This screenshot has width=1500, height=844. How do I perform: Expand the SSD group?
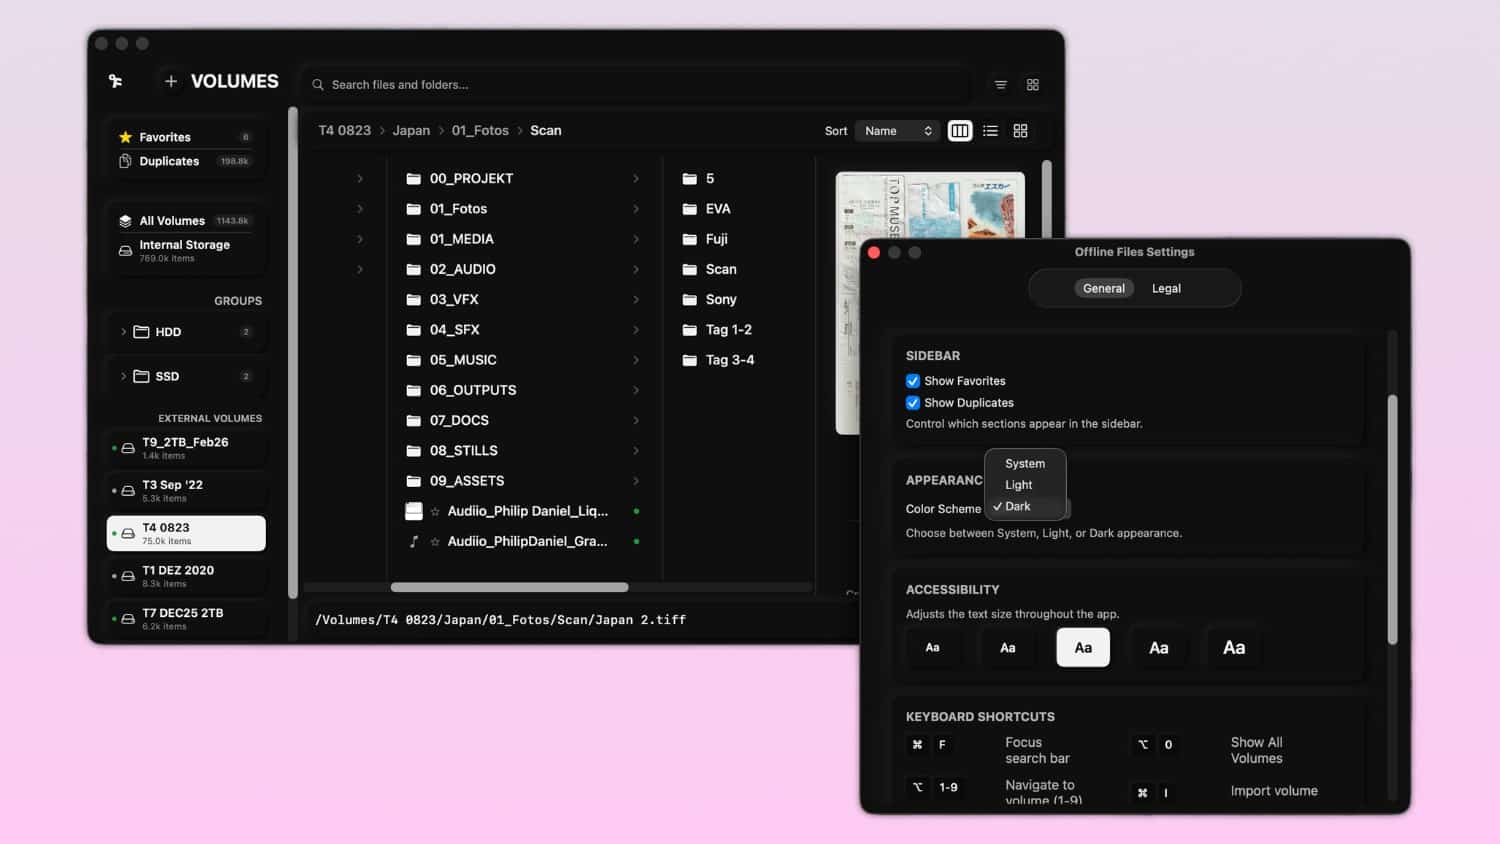click(123, 376)
